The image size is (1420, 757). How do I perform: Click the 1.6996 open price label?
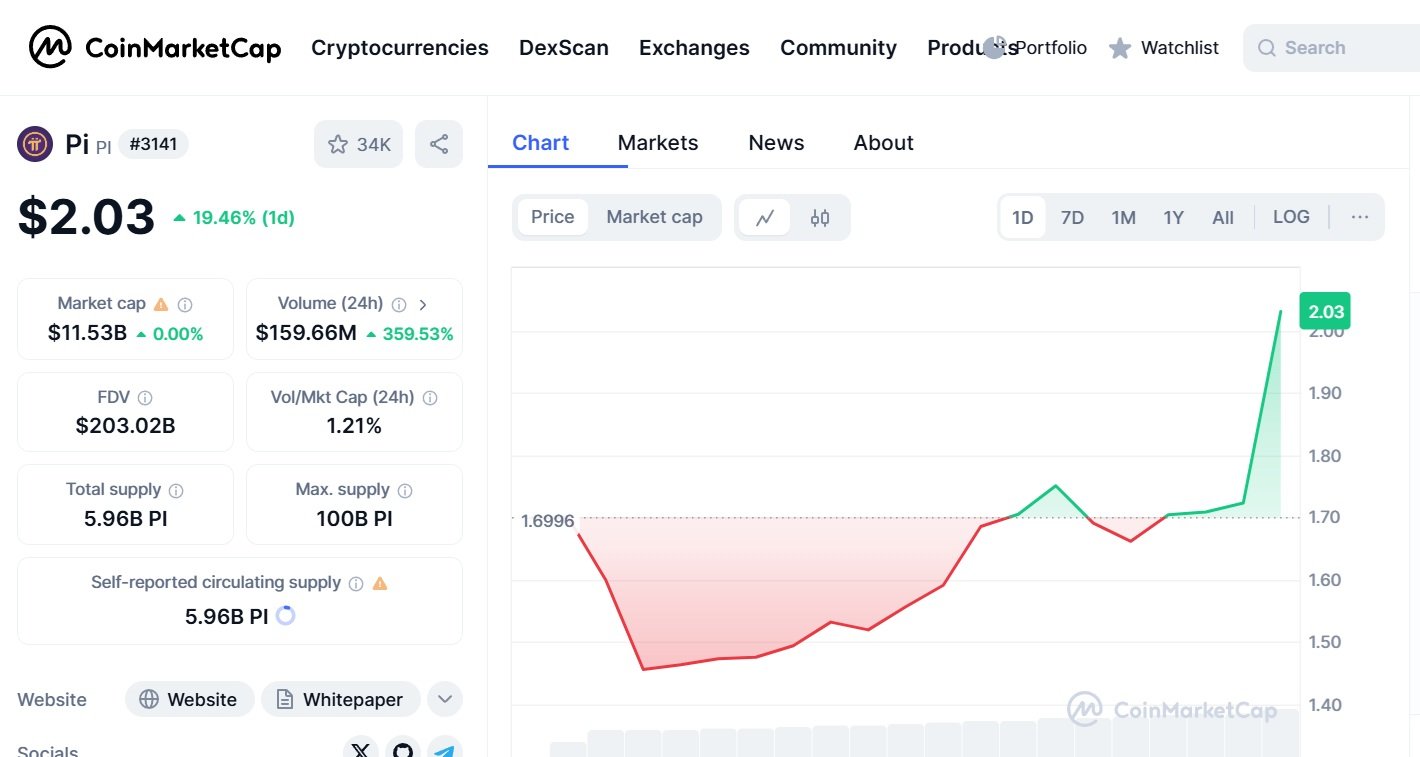(548, 521)
